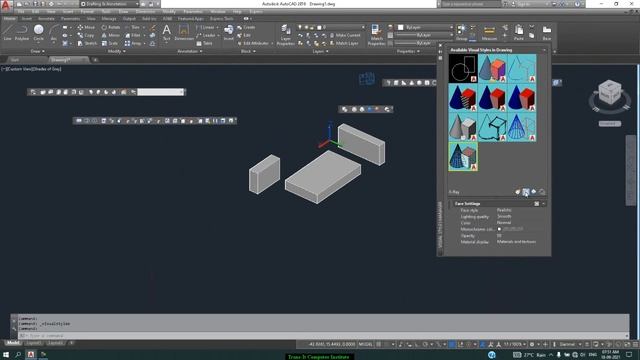Viewport: 640px width, 360px height.
Task: Collapse the Face Settings section
Action: pos(543,204)
